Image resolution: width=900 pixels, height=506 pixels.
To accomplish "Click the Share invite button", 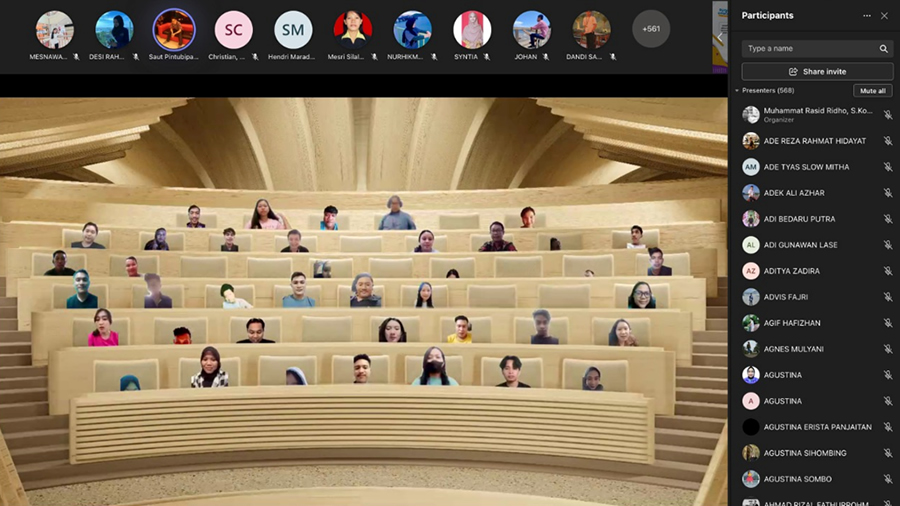I will (x=817, y=72).
